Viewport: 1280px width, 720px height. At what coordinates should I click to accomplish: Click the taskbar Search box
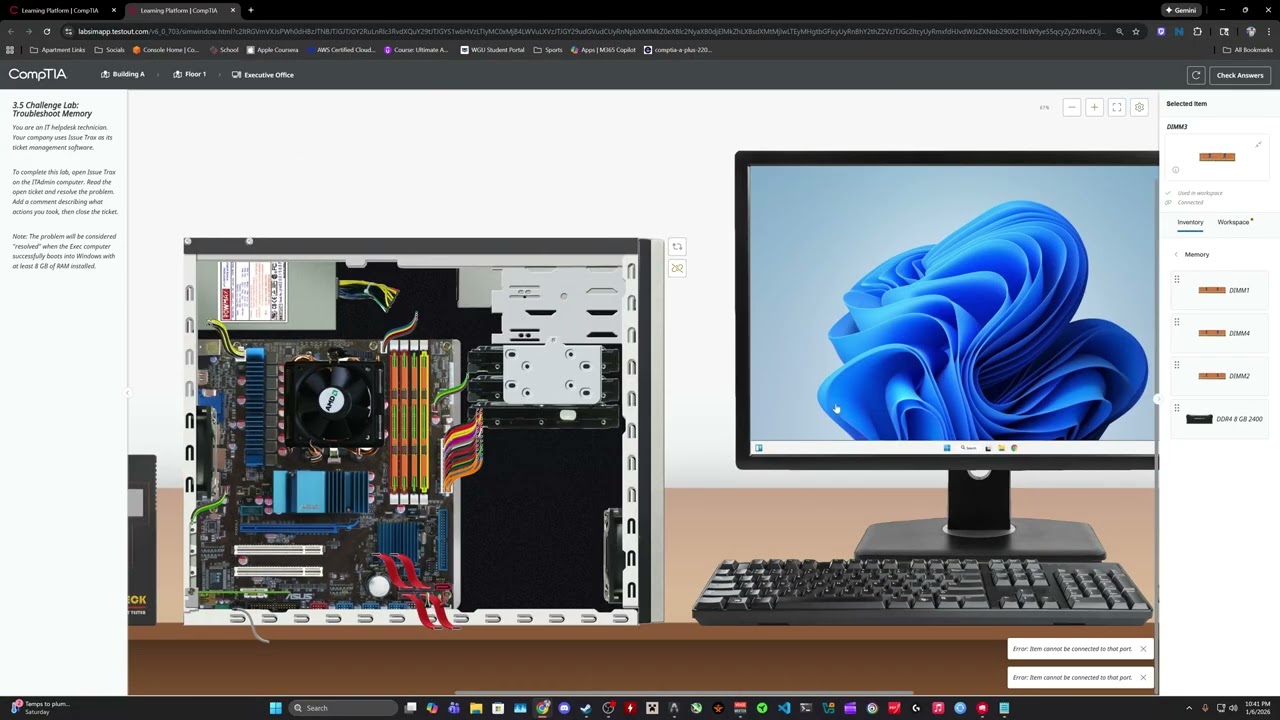pos(343,708)
